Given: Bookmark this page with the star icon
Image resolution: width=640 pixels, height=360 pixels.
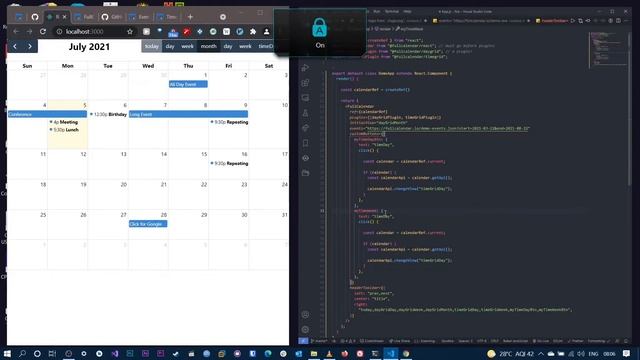Looking at the screenshot, I should point(130,31).
